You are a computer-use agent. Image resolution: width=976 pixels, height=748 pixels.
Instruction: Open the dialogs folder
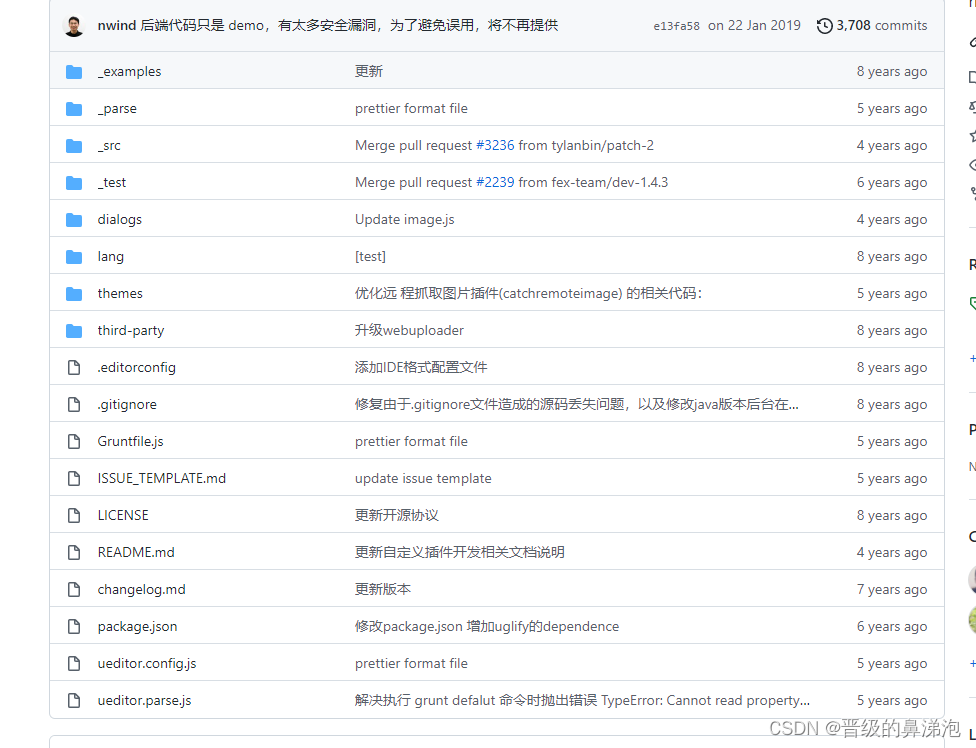click(x=119, y=219)
